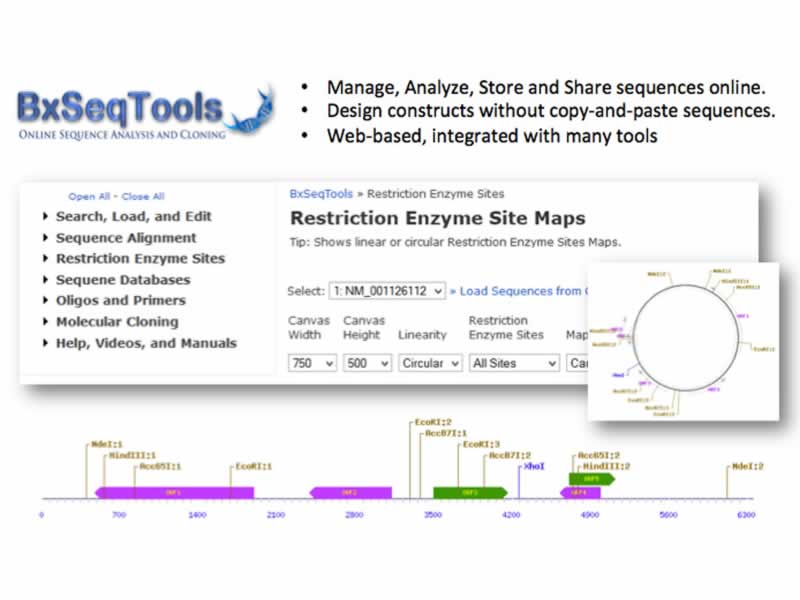Open the Linearity dropdown showing Circular
Viewport: 800px width, 600px height.
click(x=429, y=363)
